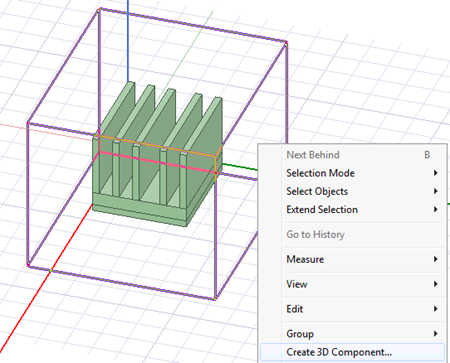Click the Go to History entry
The width and height of the screenshot is (450, 363).
click(x=353, y=235)
